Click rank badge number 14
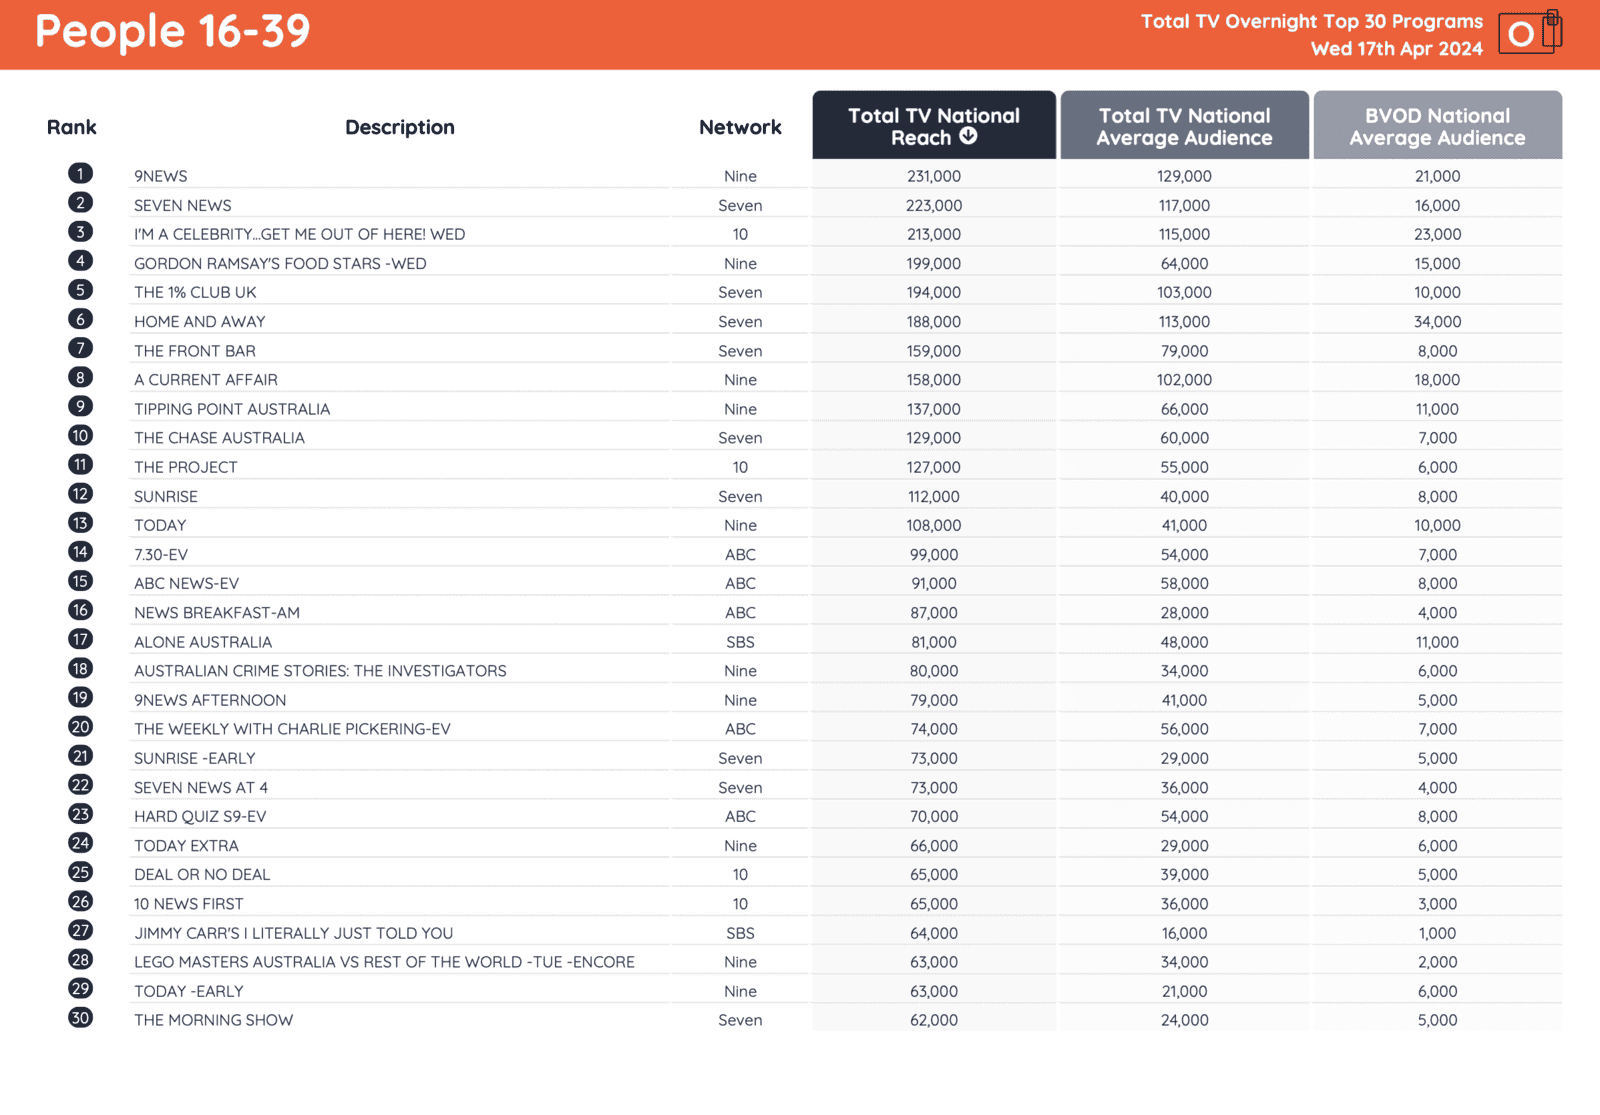 tap(81, 552)
